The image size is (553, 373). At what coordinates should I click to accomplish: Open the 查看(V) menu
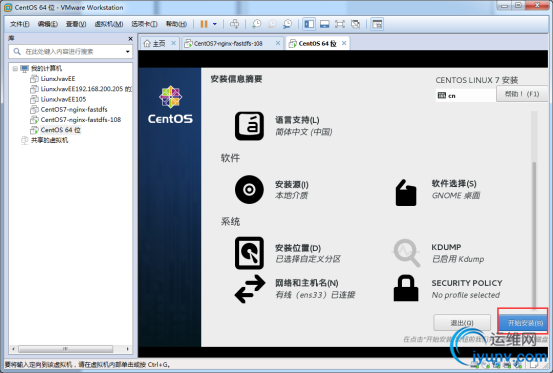click(76, 24)
